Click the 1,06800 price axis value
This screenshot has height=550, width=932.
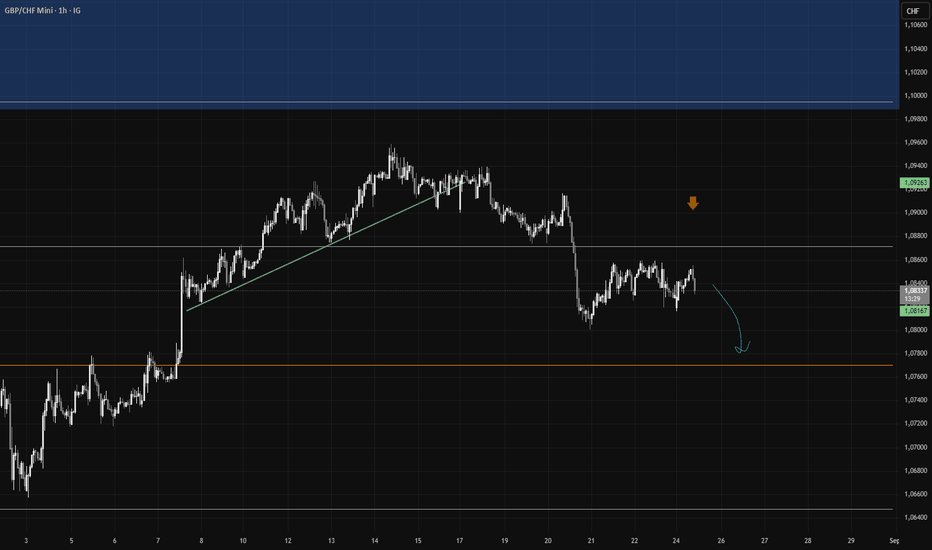915,471
